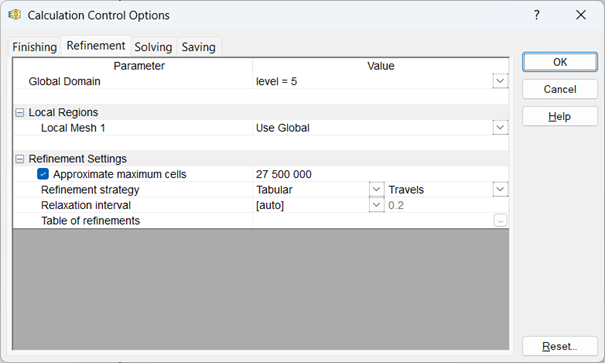Select the level = 5 value cell
Image resolution: width=605 pixels, height=363 pixels.
click(372, 81)
